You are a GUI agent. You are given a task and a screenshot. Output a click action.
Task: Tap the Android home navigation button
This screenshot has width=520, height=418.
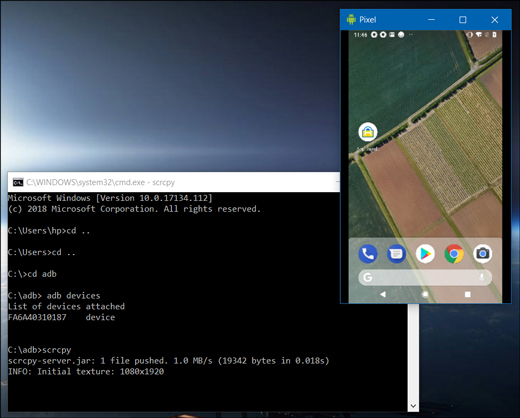click(425, 294)
